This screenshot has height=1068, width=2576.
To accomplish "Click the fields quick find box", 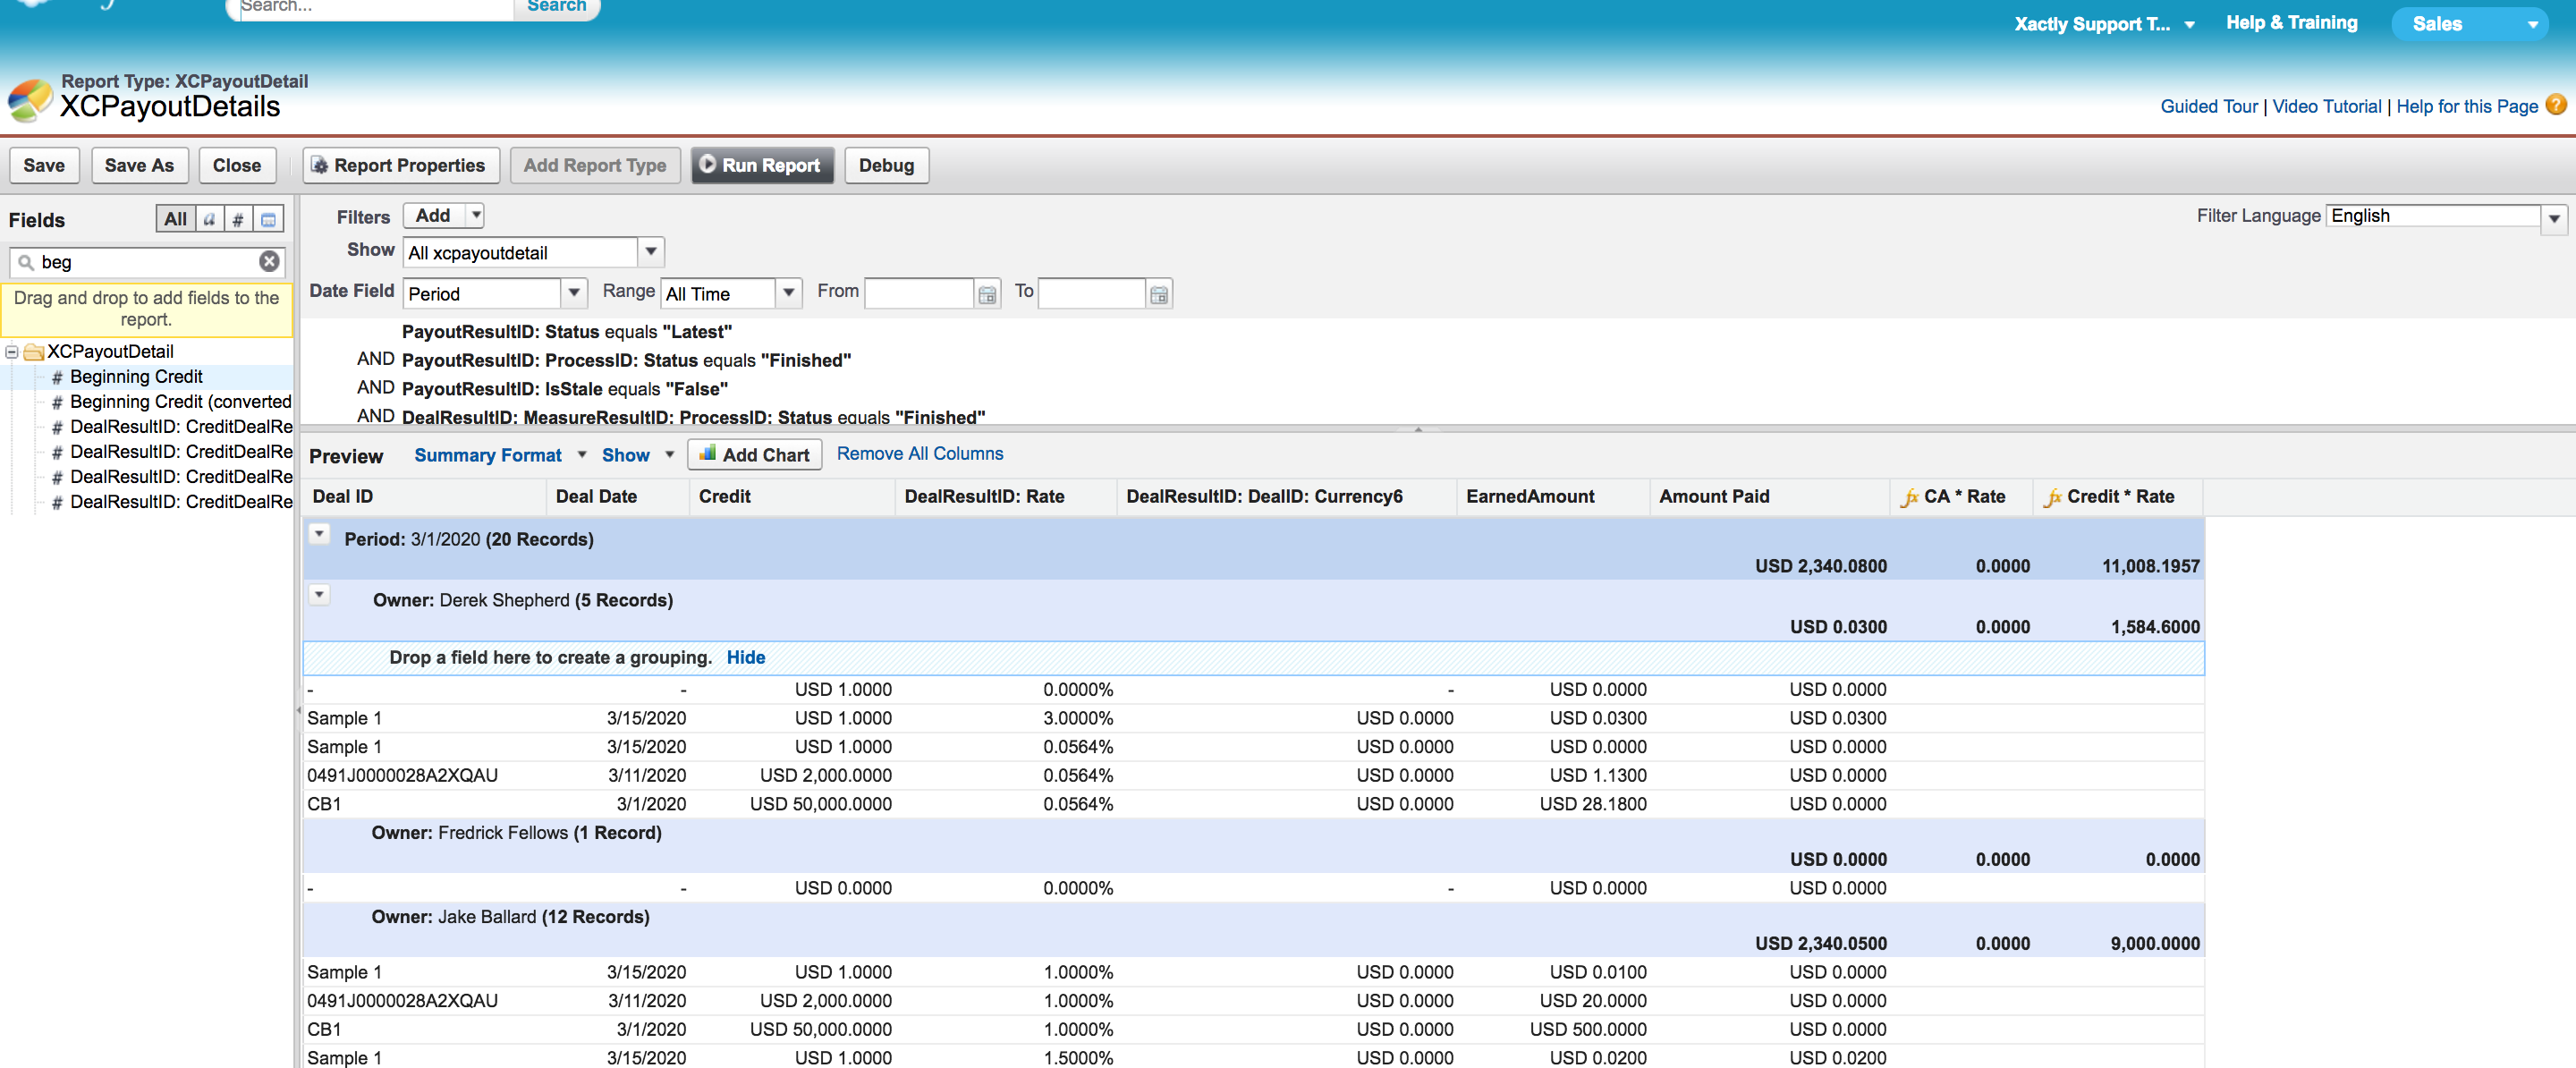I will [146, 261].
